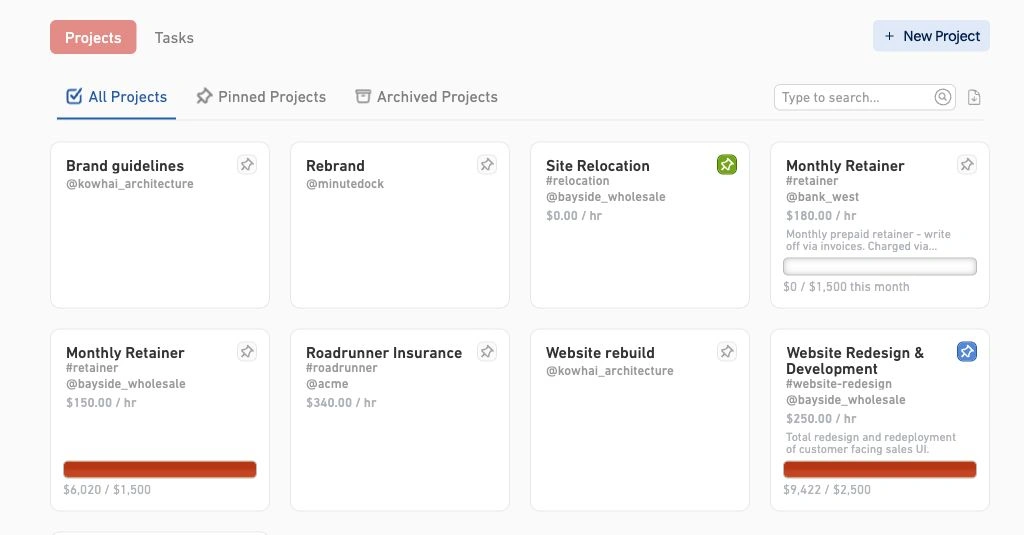Click the @acme client label

(x=327, y=383)
